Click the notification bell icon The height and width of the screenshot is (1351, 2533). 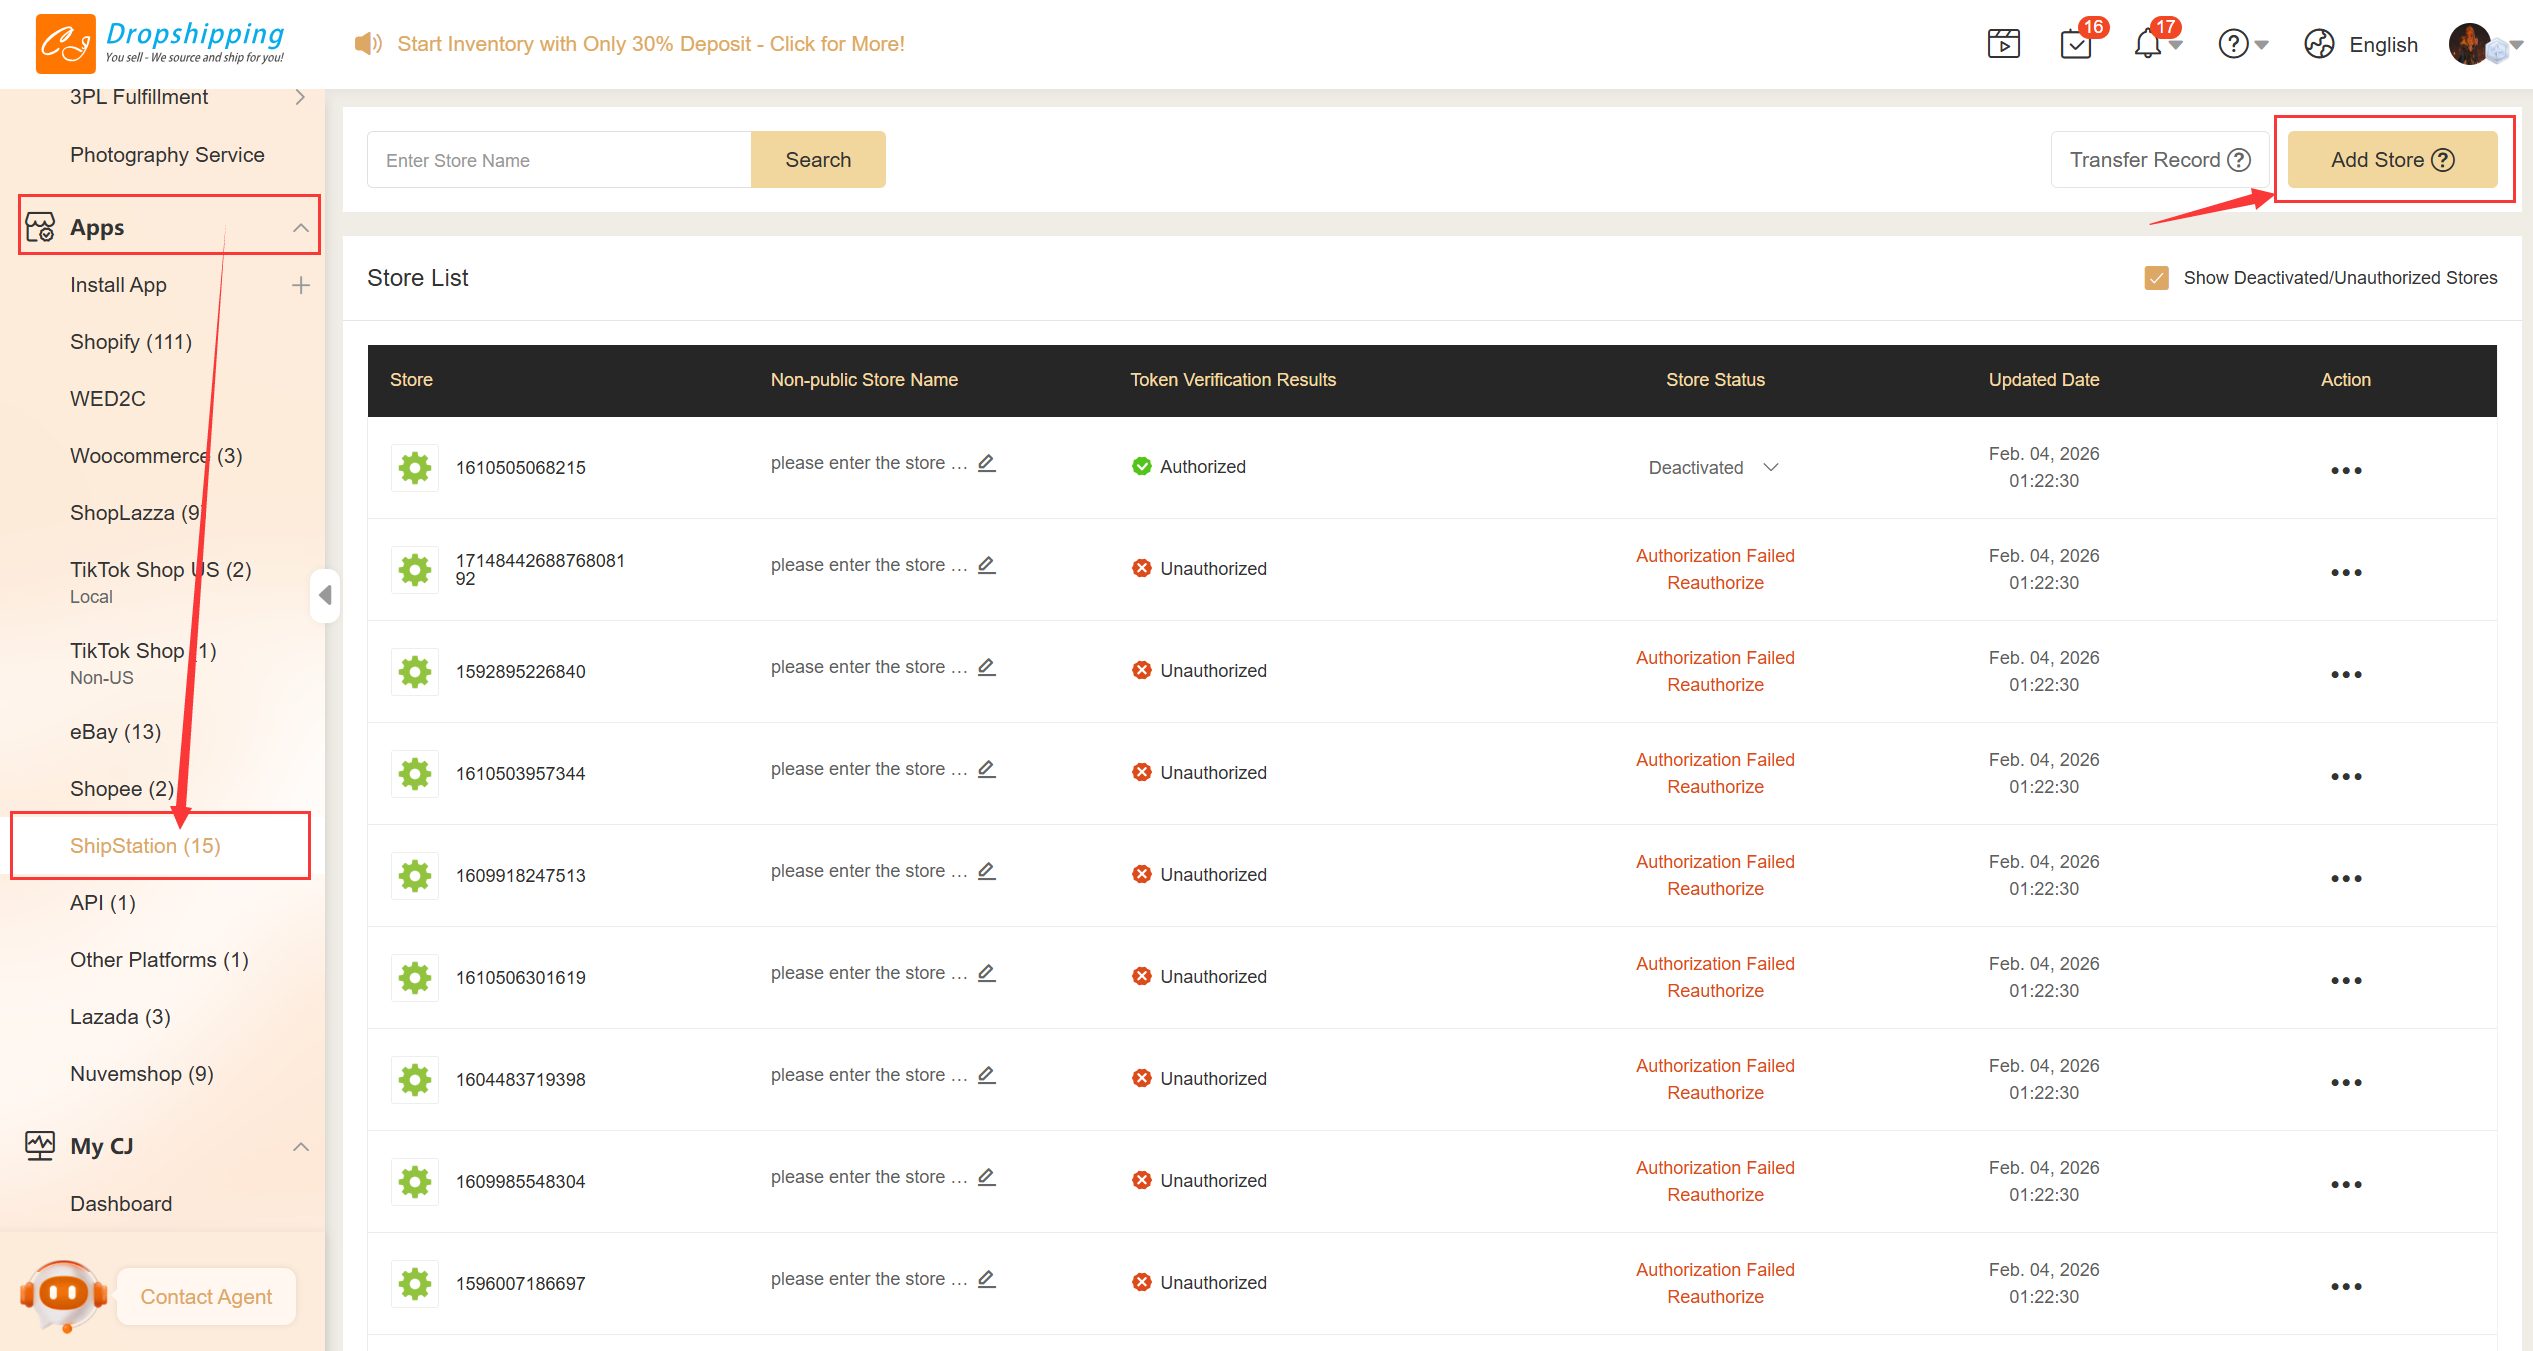pyautogui.click(x=2148, y=44)
